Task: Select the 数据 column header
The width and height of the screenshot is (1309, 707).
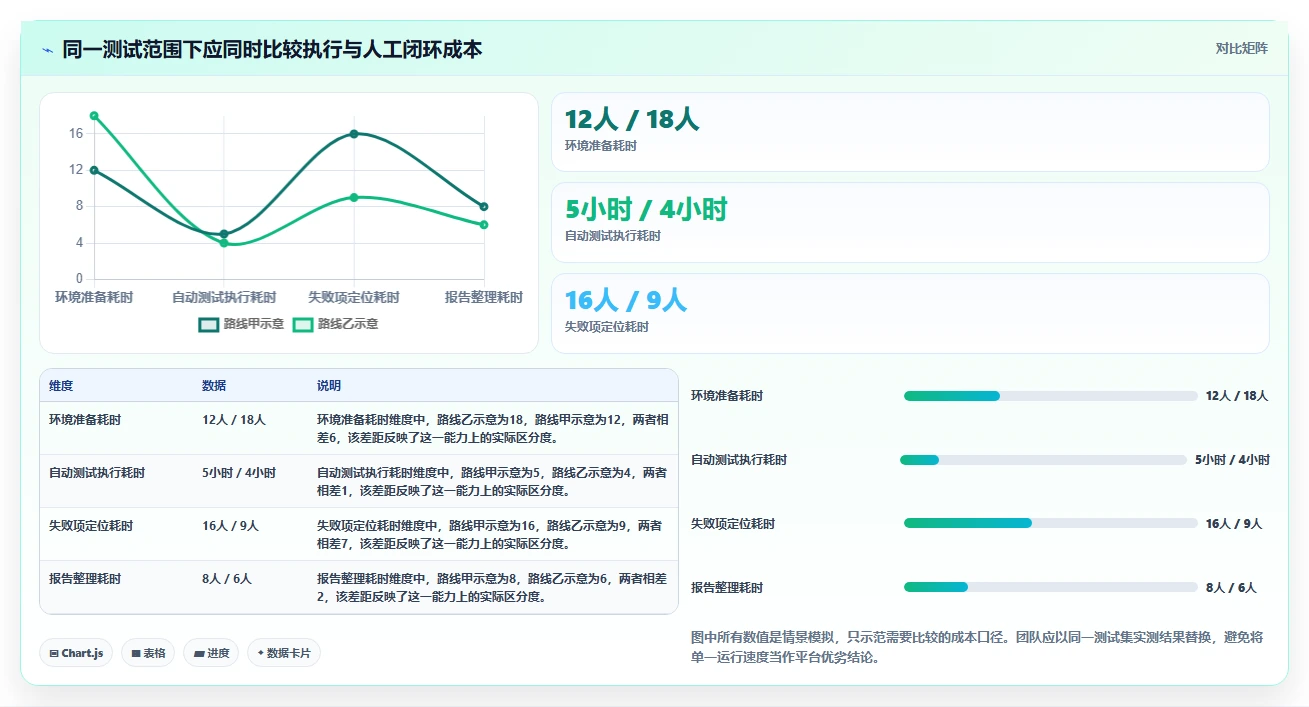Action: click(214, 386)
